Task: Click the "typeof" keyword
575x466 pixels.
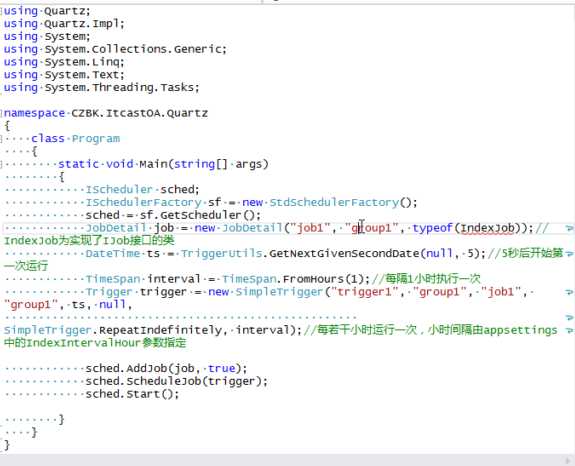Action: click(x=433, y=228)
